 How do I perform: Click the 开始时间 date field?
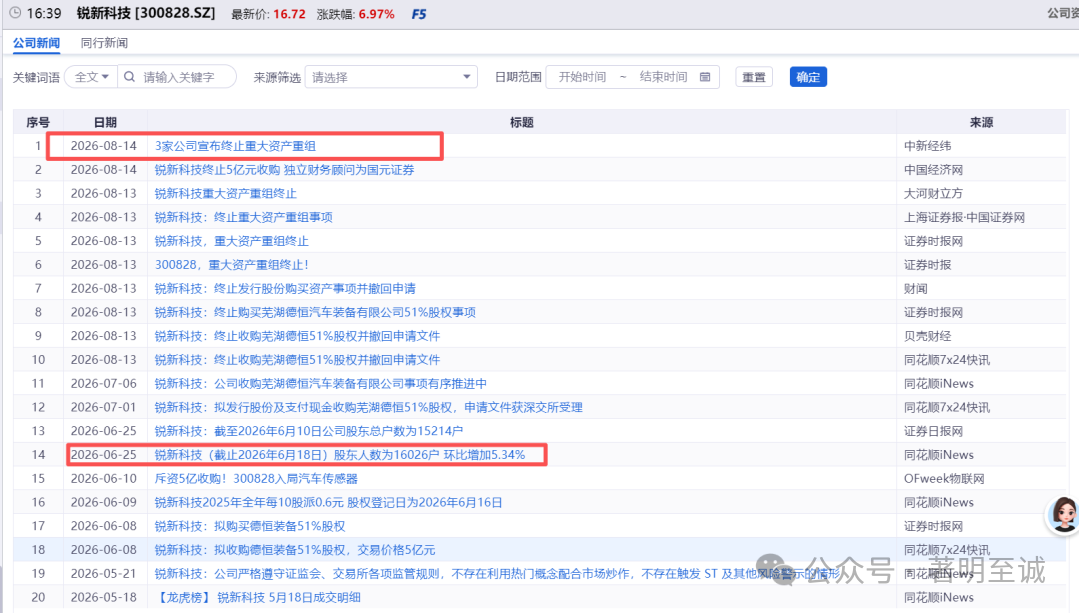582,77
